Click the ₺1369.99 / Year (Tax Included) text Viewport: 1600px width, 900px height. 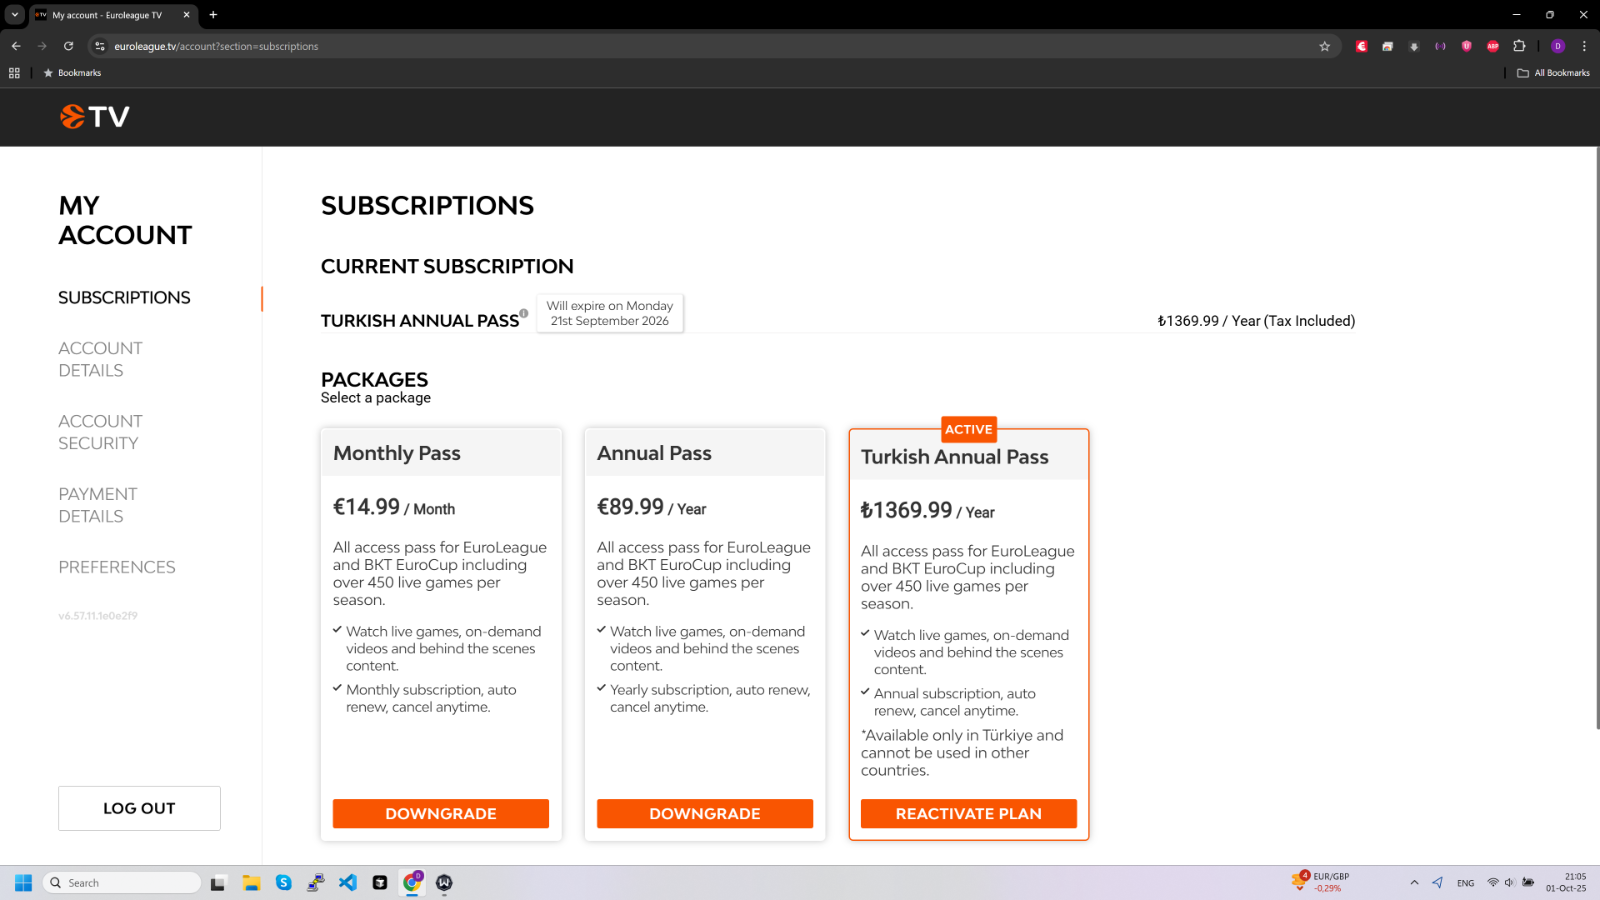1256,321
